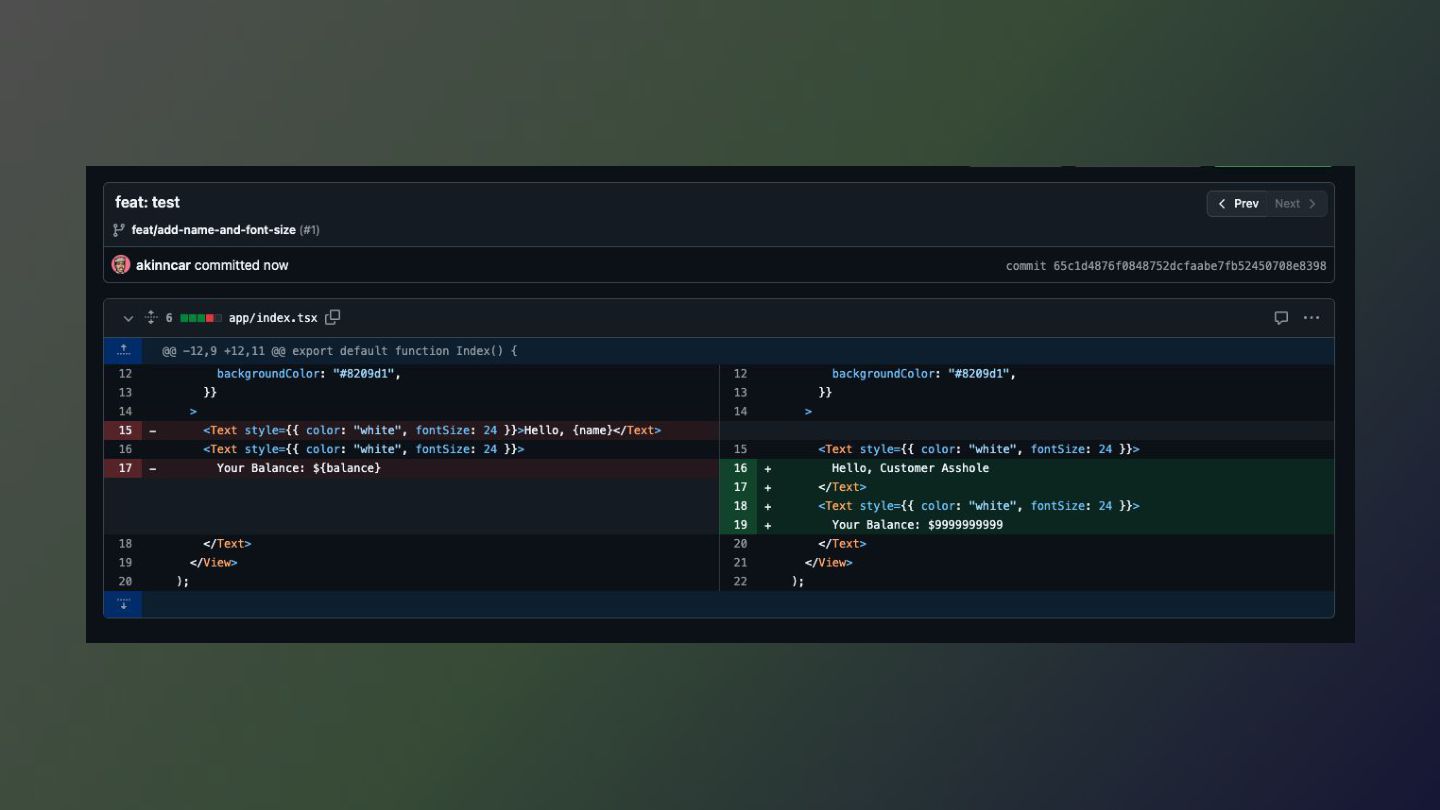
Task: Click the minus marker on deleted line 17
Action: [153, 468]
